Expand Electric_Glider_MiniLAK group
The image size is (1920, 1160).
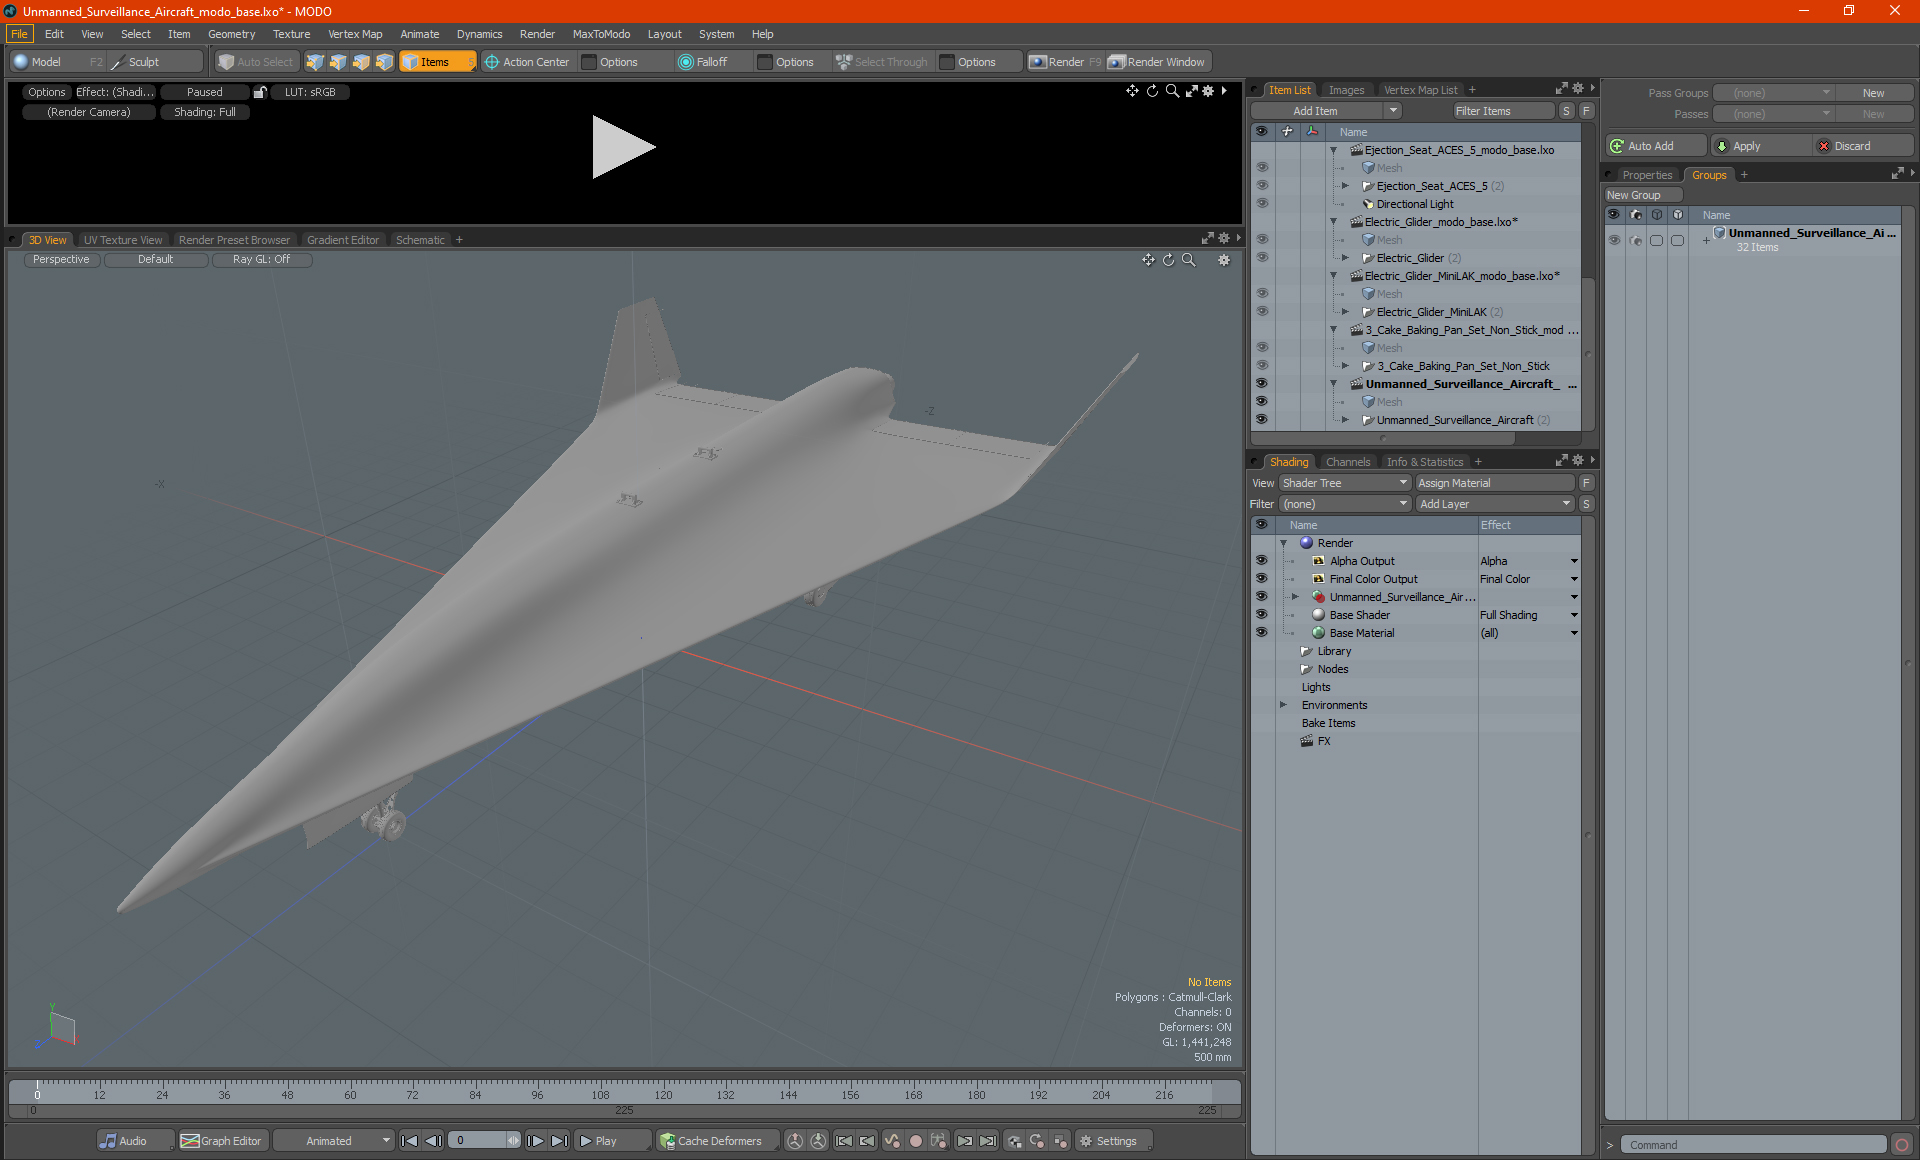(1345, 312)
